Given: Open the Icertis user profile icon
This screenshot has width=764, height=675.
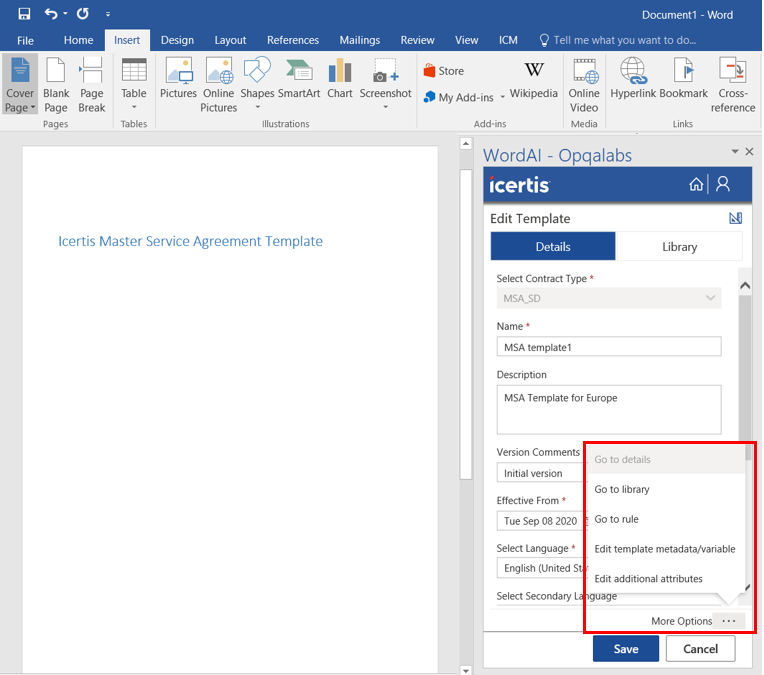Looking at the screenshot, I should pyautogui.click(x=724, y=184).
